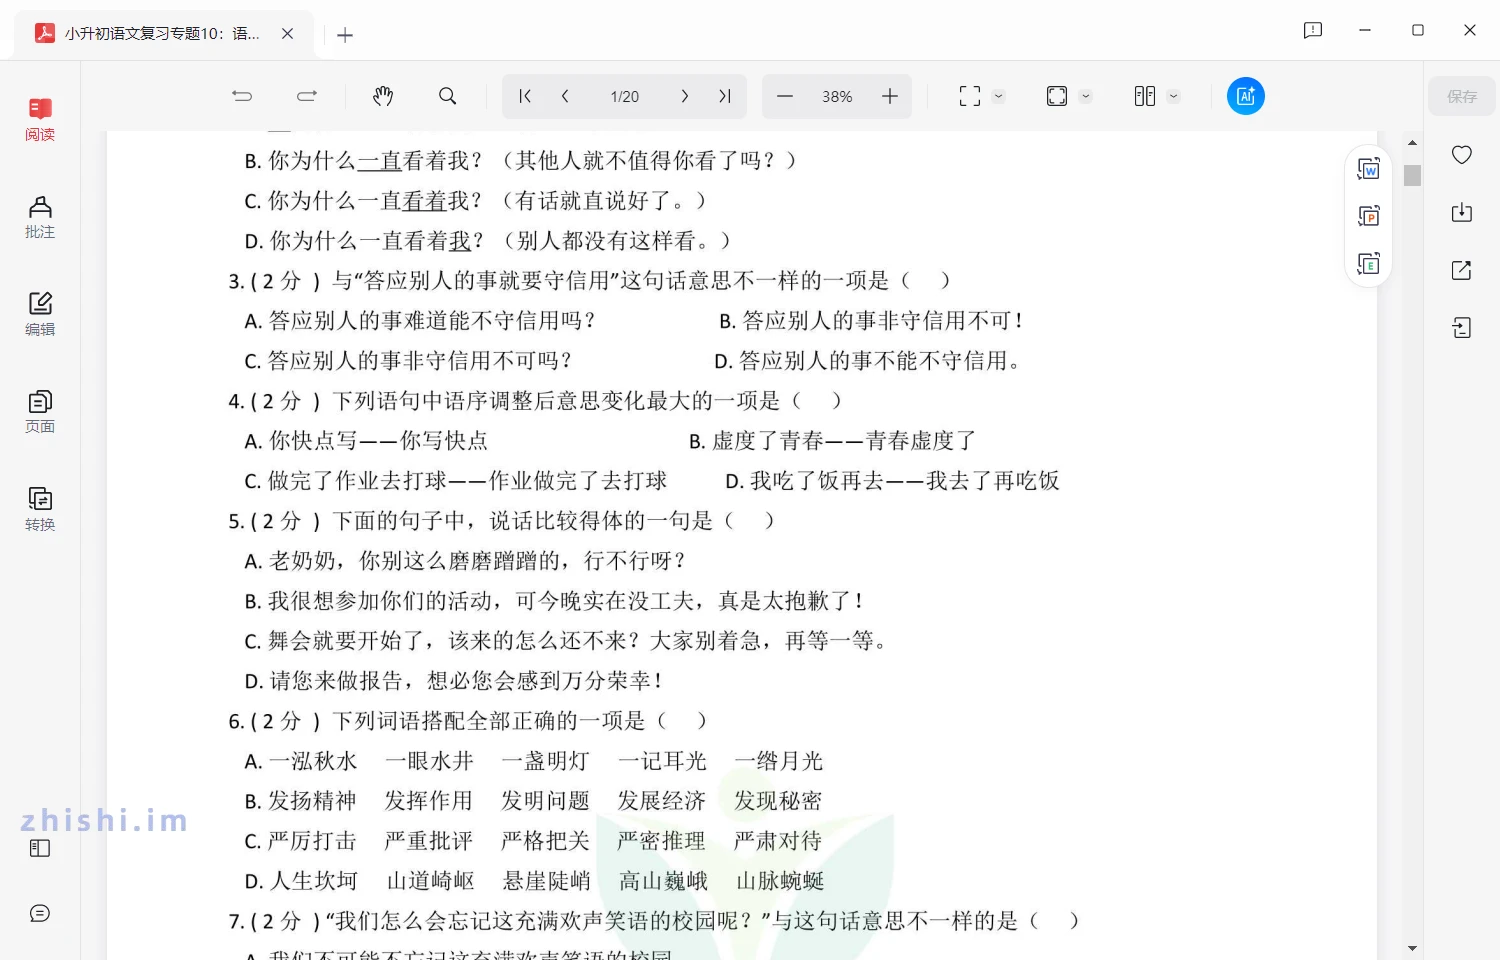Click the text "D. 请您来做报告" line

click(x=454, y=681)
